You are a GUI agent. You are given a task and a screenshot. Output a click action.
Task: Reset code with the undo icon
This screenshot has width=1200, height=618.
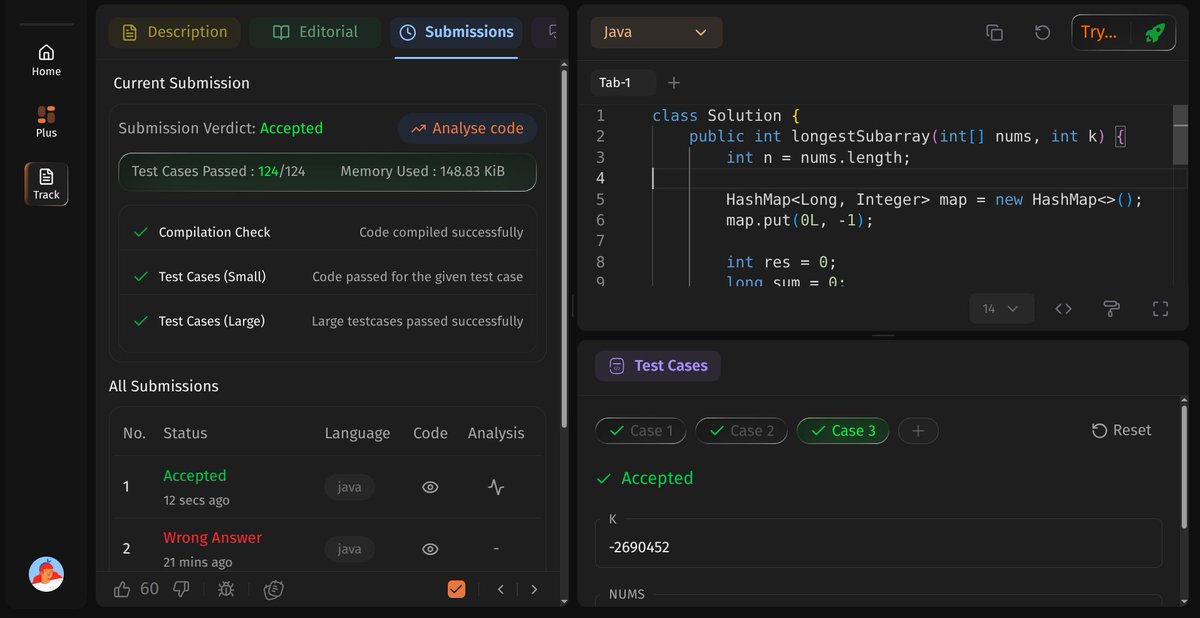click(x=1042, y=32)
